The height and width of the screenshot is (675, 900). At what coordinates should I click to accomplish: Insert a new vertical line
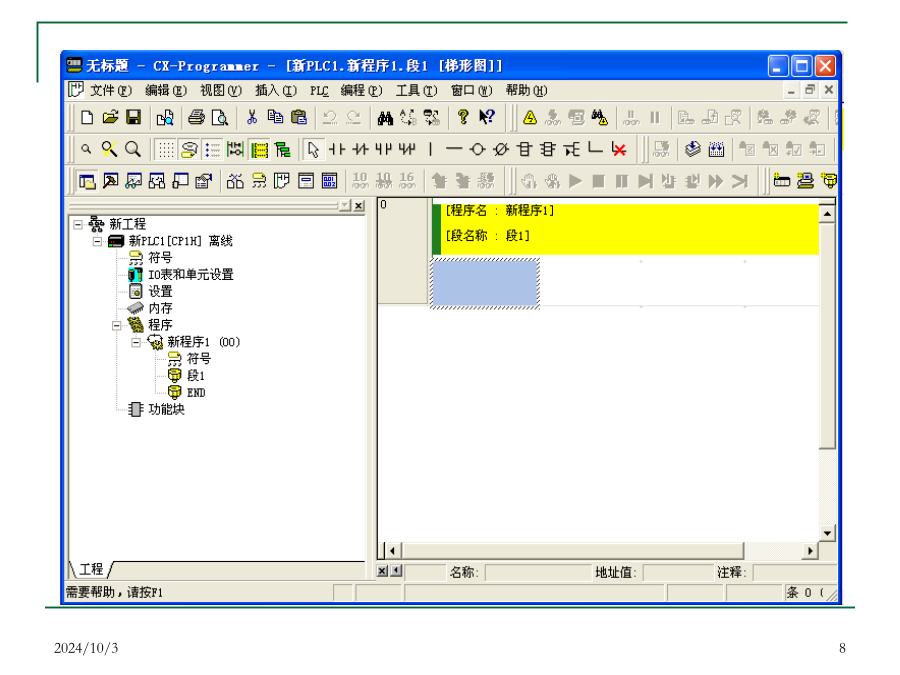coord(430,150)
